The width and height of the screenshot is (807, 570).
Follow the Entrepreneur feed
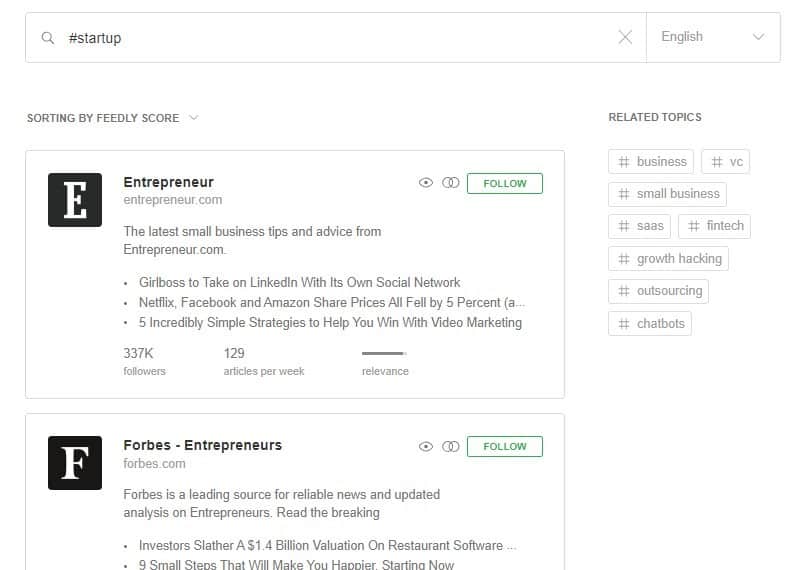coord(504,184)
